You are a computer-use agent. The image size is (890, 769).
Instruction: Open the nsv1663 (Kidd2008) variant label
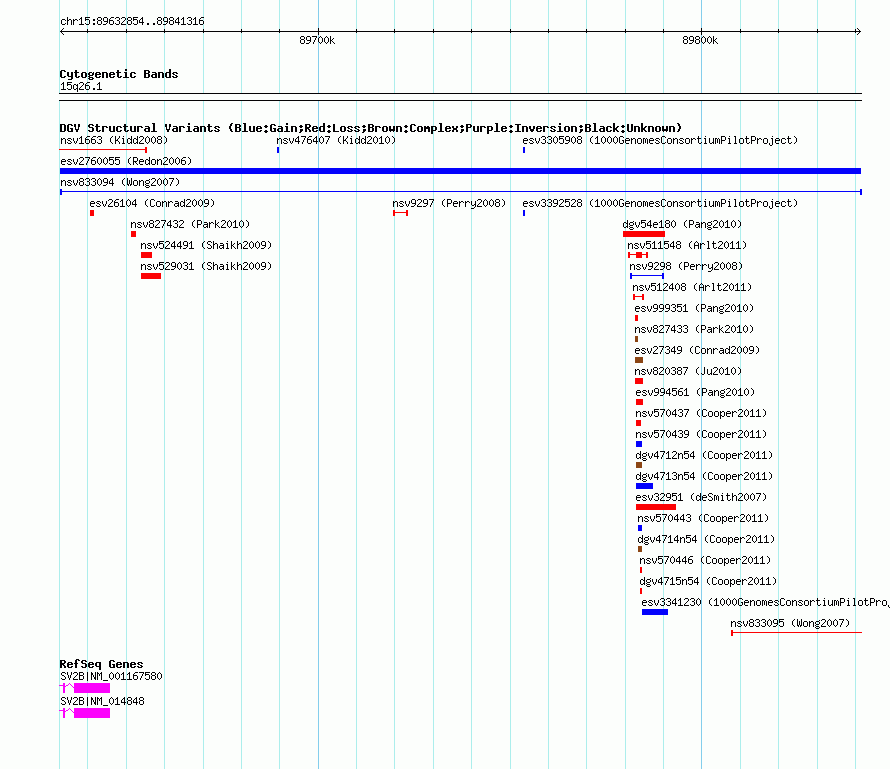coord(114,141)
